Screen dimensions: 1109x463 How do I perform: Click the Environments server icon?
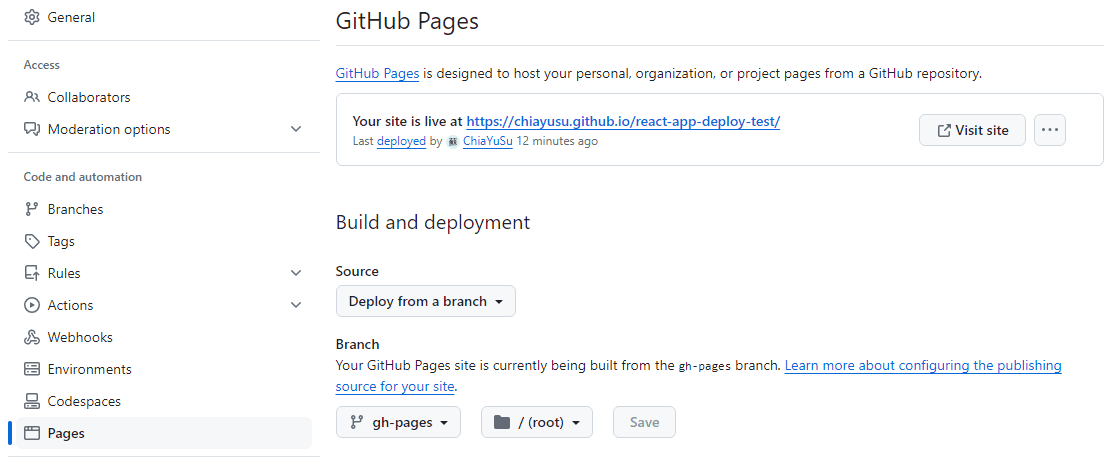click(x=32, y=369)
